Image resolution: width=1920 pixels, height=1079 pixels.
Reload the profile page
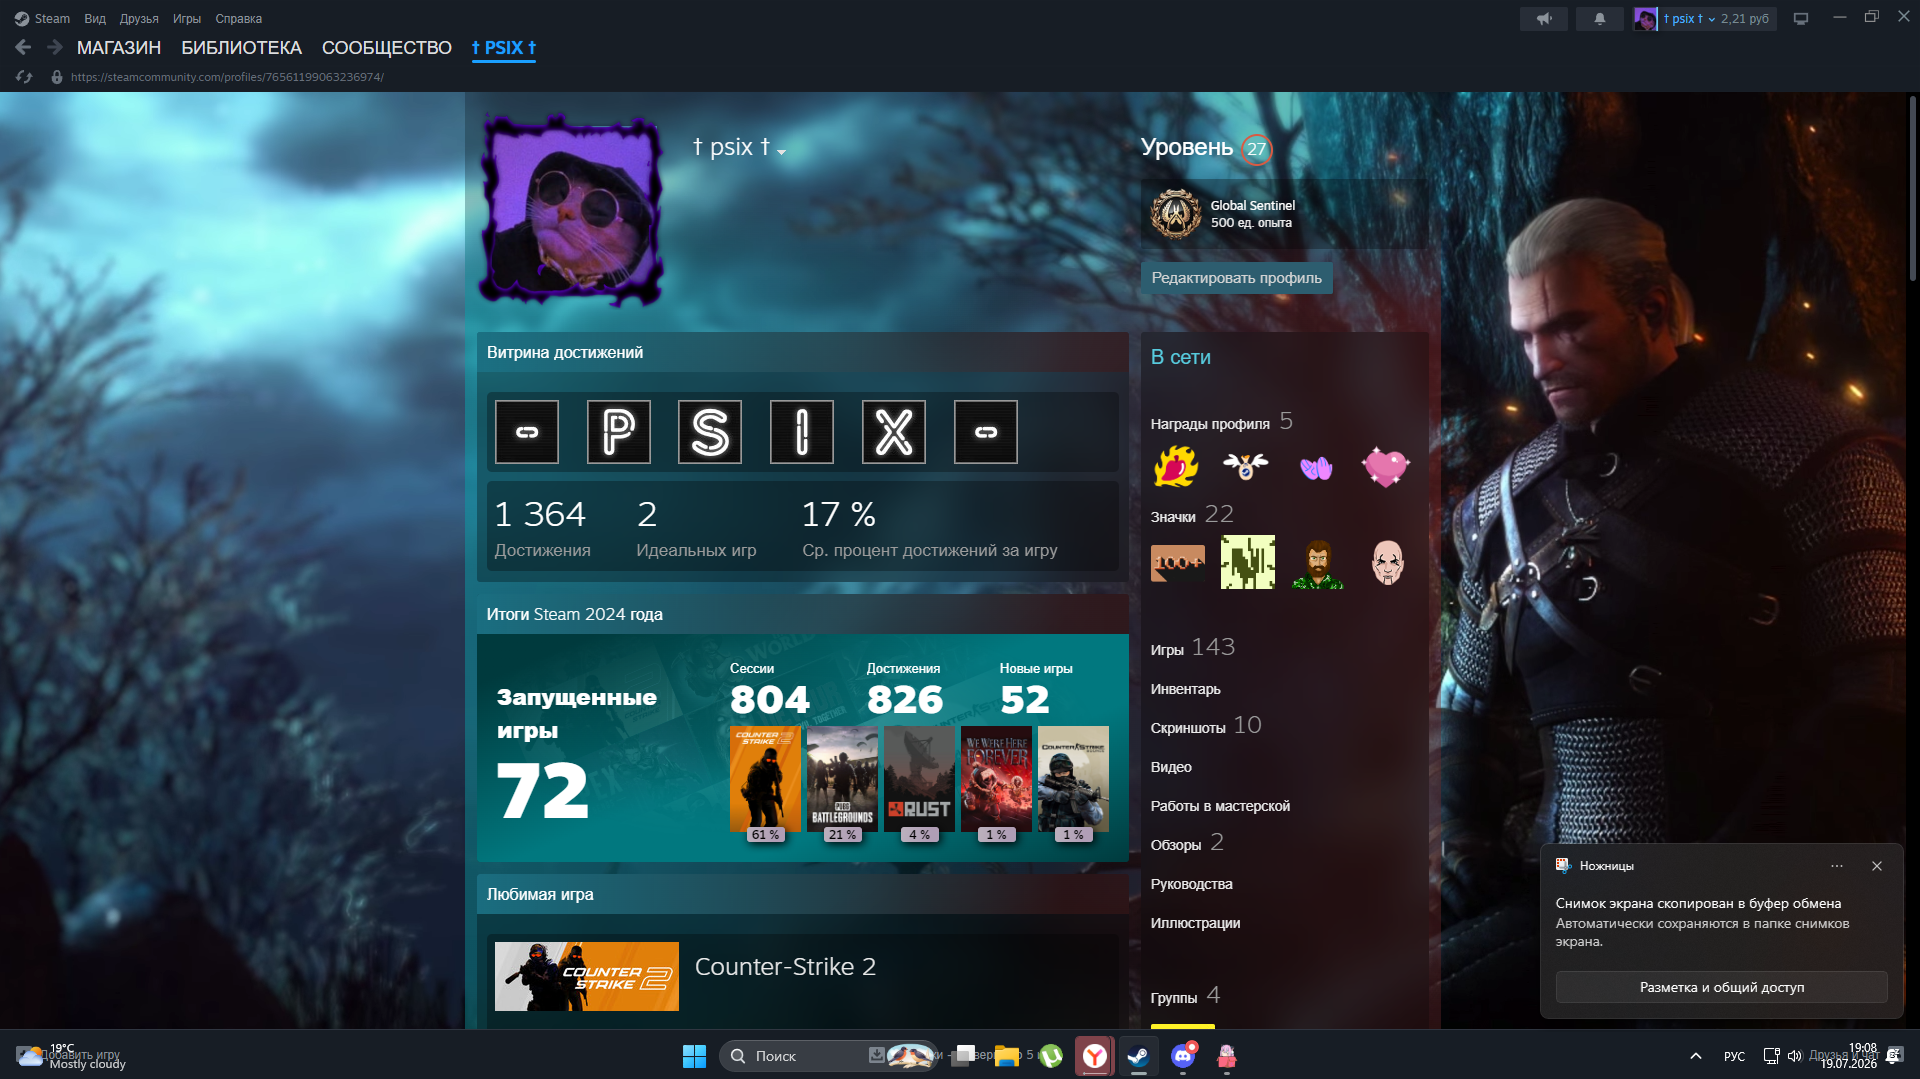24,77
